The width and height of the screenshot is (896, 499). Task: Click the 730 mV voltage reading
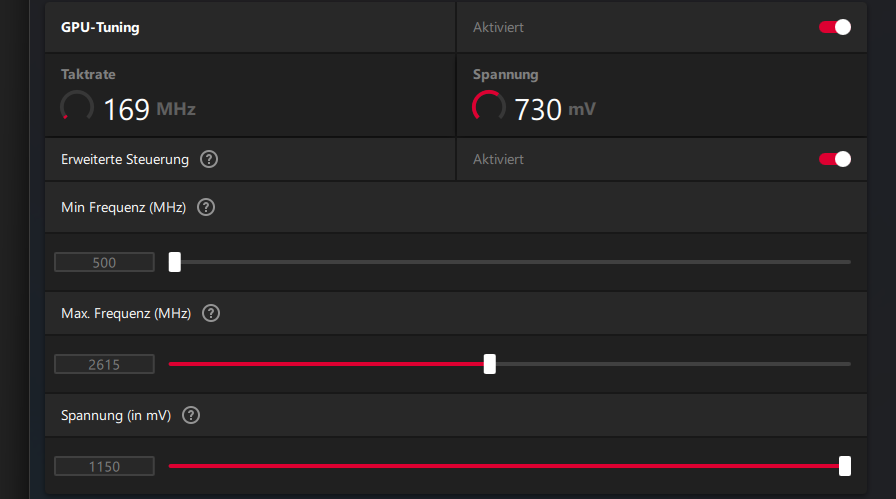554,109
